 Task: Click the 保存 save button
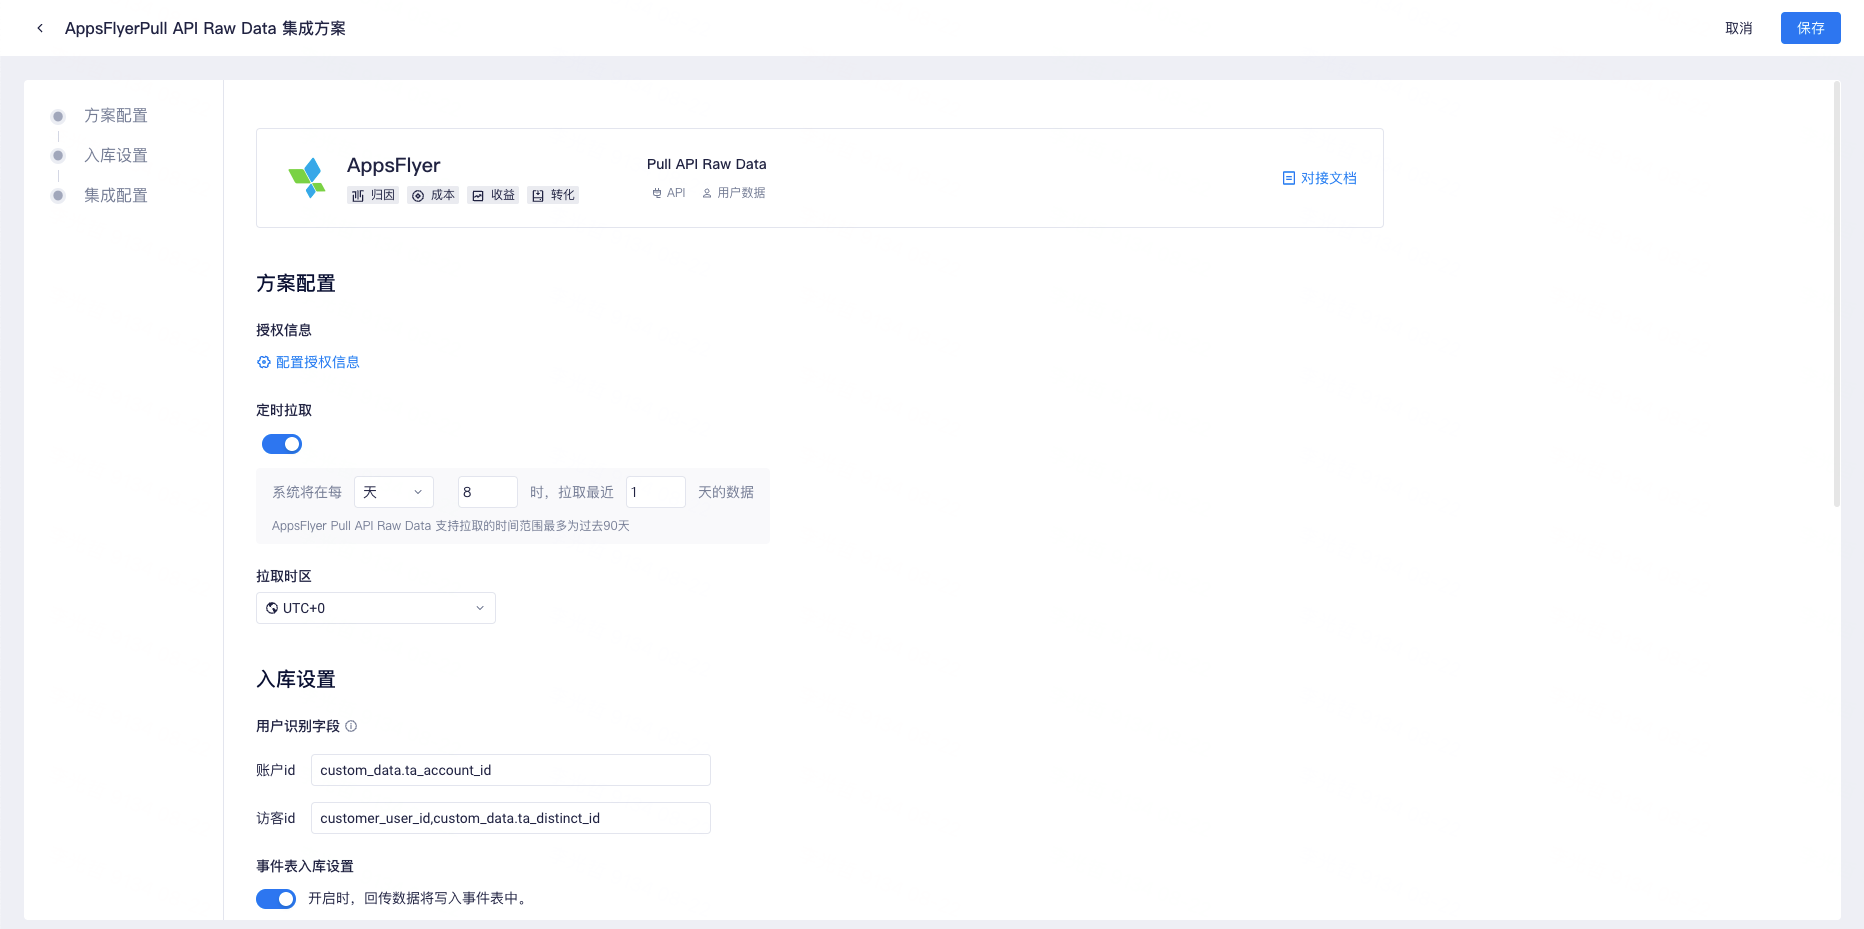pyautogui.click(x=1810, y=28)
